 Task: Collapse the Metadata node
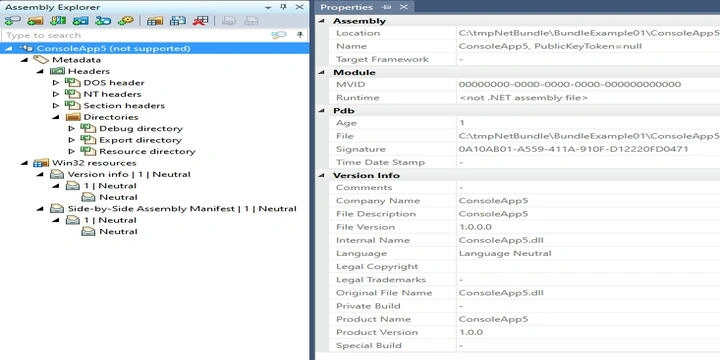tap(24, 60)
